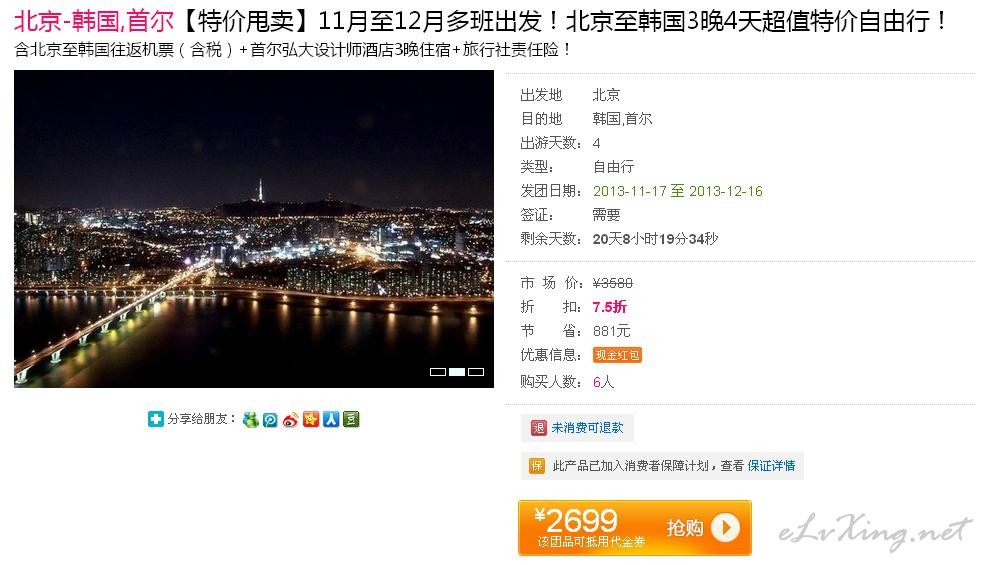The height and width of the screenshot is (565, 983).
Task: Click the 2013-11-17 至 2013-12-16 departure dates
Action: point(678,191)
